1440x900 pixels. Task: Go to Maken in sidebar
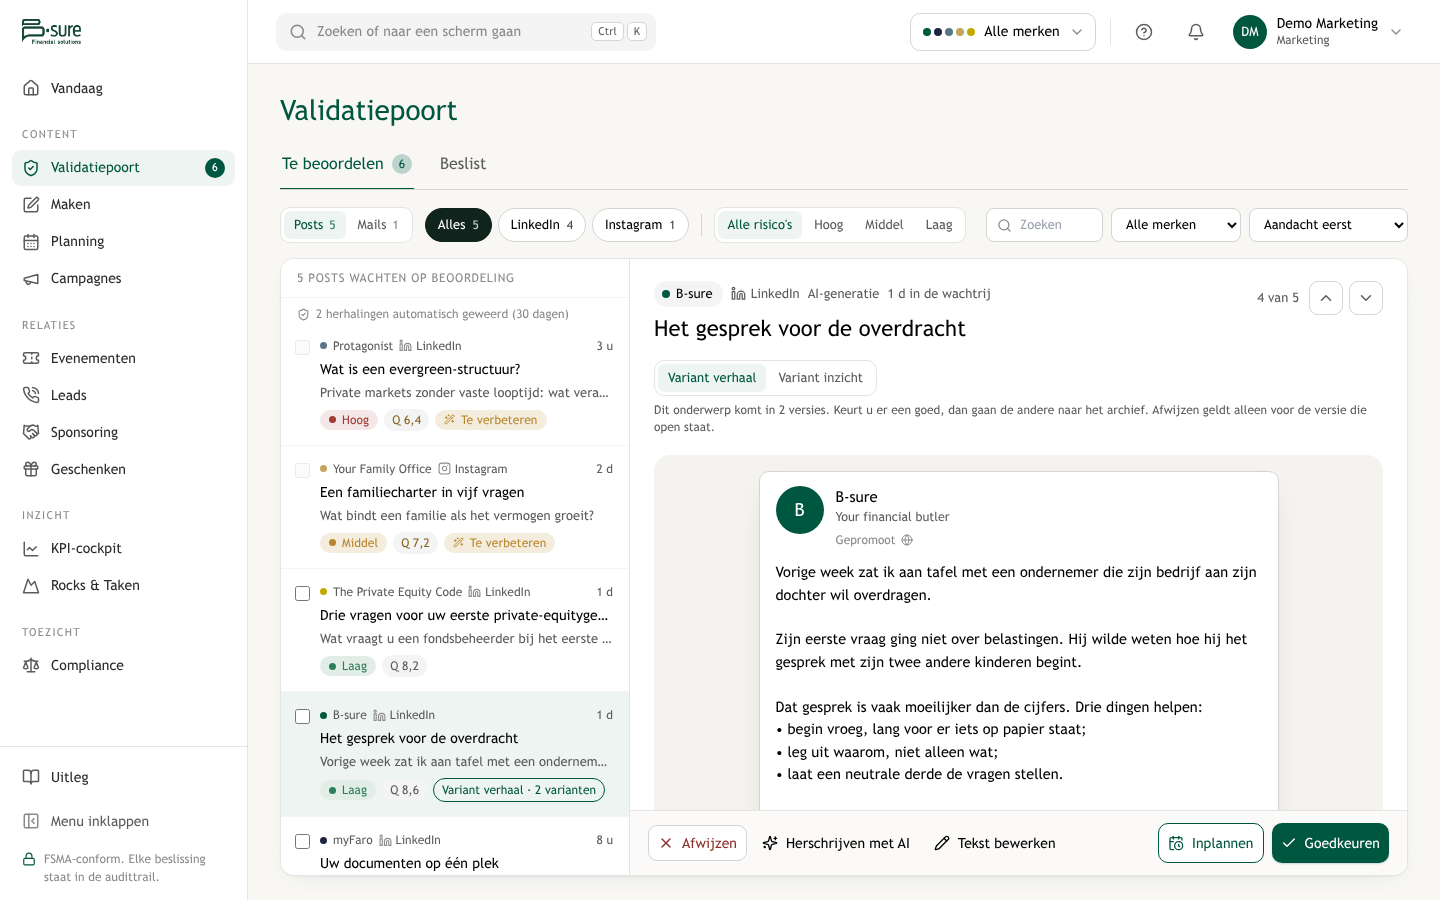point(123,204)
